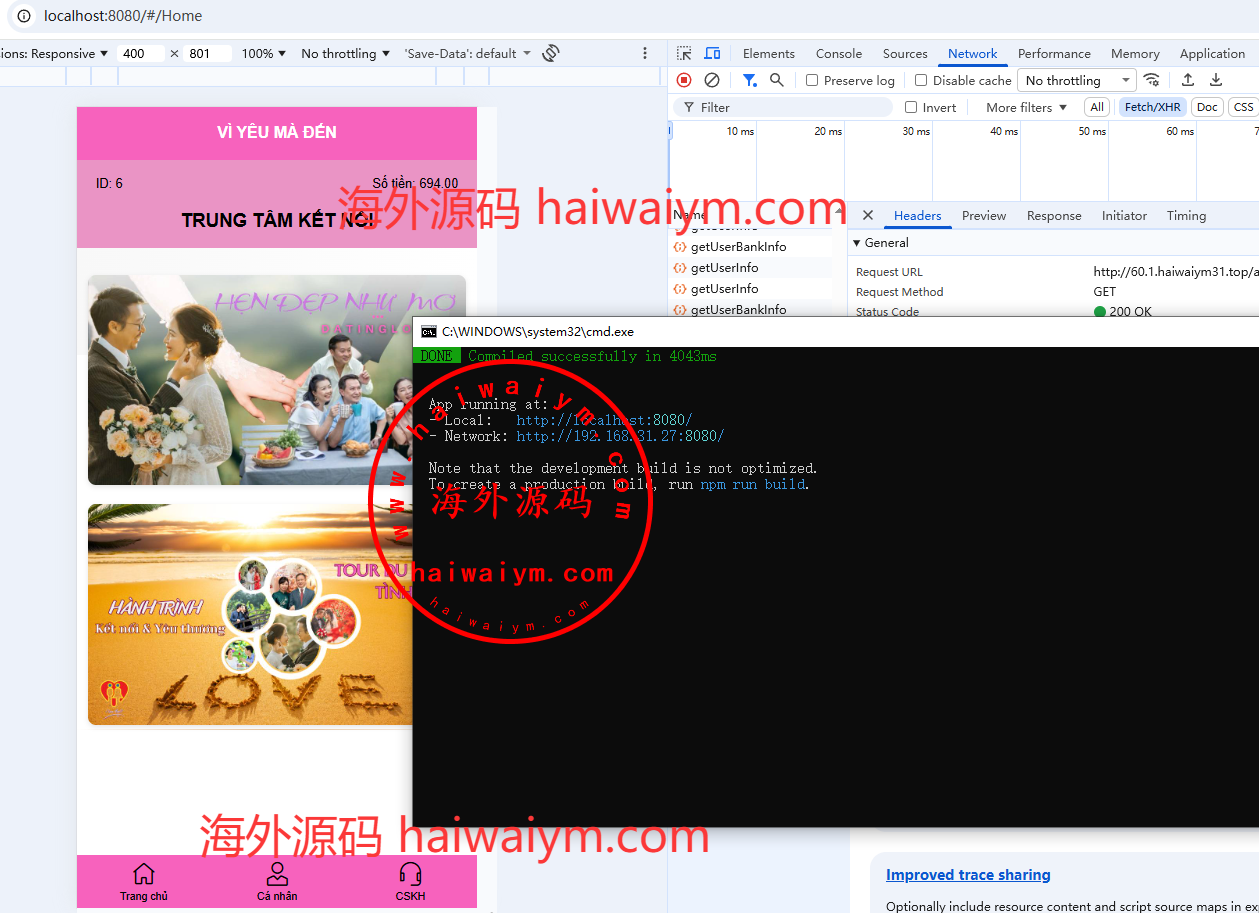Select the Fetch/XHR filter button

pyautogui.click(x=1152, y=107)
